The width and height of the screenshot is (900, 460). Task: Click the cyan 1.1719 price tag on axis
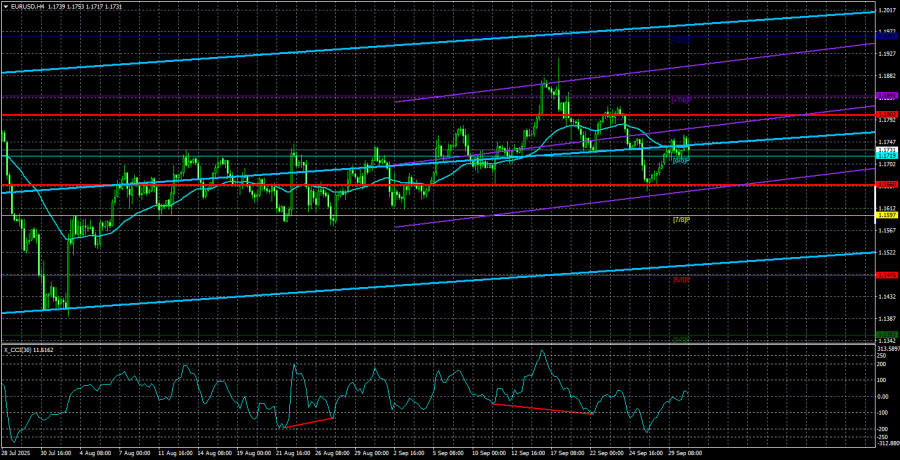point(886,156)
